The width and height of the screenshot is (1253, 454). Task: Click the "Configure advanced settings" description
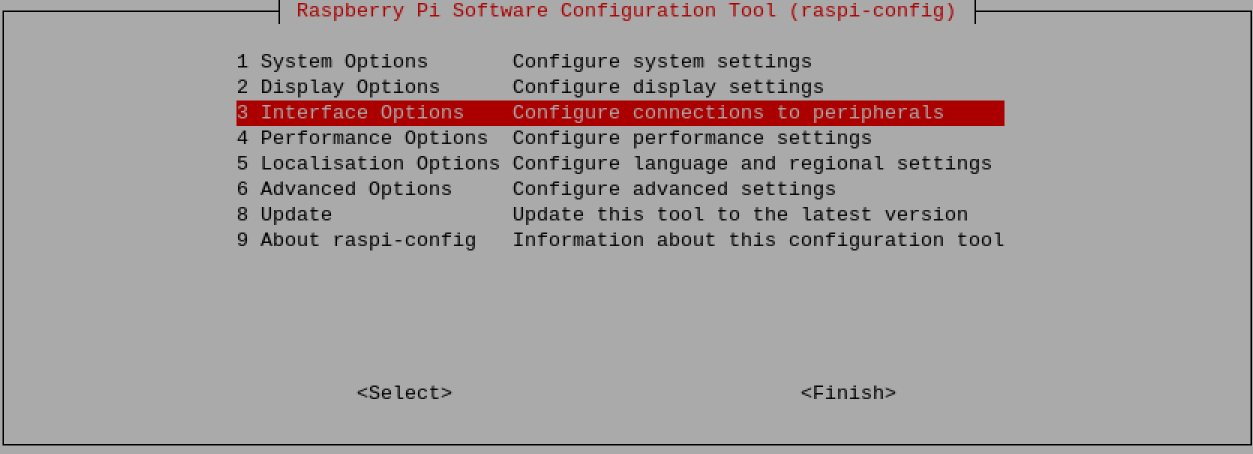click(x=674, y=189)
